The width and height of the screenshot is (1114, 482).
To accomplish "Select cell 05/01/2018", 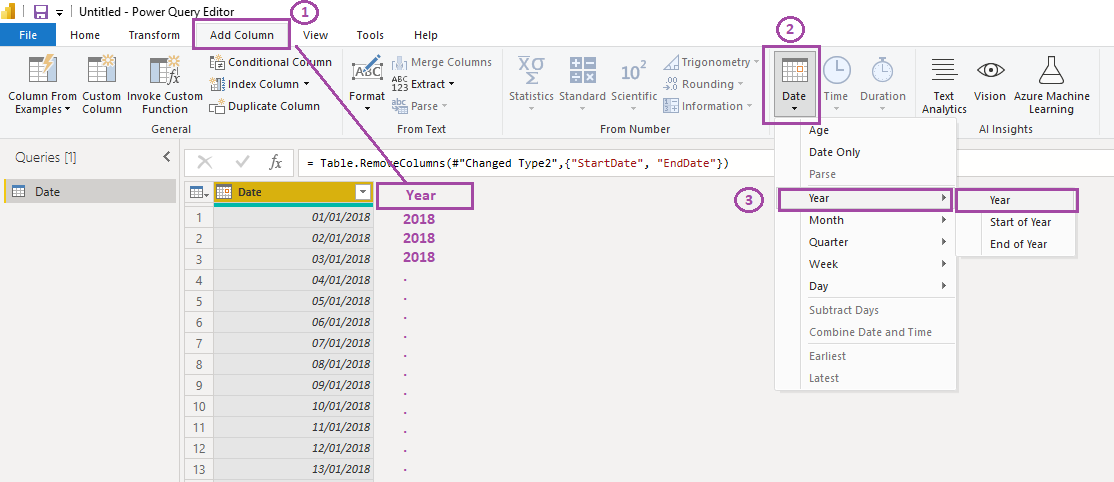I will (x=293, y=301).
